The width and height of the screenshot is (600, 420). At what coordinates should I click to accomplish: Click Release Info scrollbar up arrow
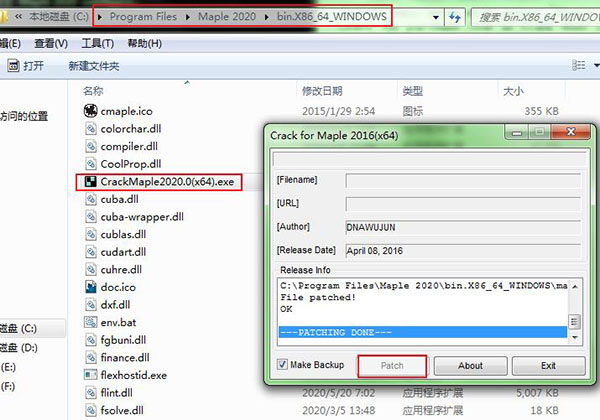[x=574, y=286]
